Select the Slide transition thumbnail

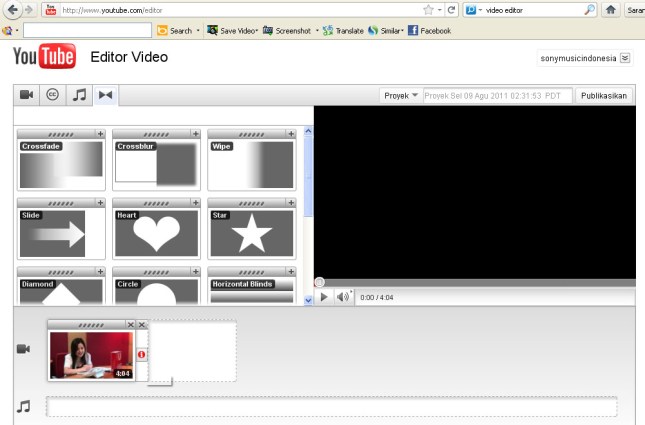[x=61, y=234]
